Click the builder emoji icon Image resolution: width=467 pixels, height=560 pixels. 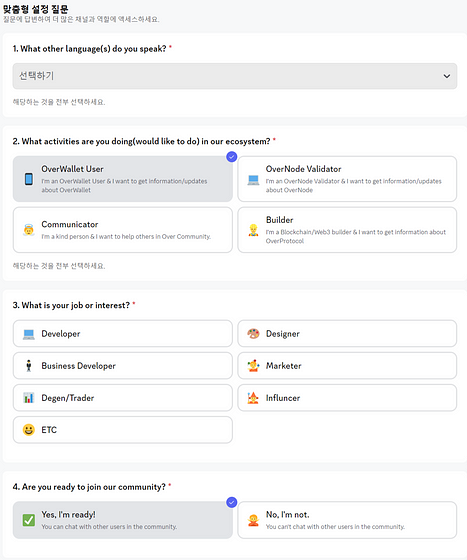(253, 230)
